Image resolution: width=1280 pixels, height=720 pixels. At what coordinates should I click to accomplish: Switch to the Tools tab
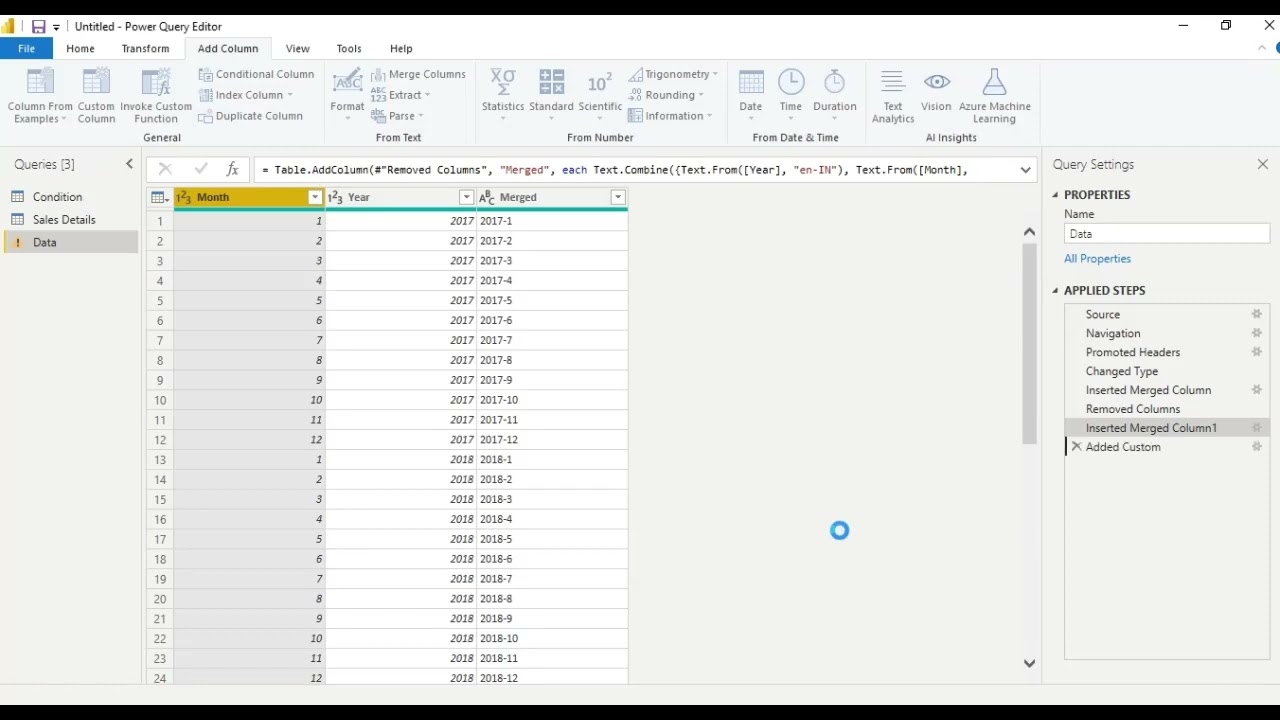click(349, 48)
